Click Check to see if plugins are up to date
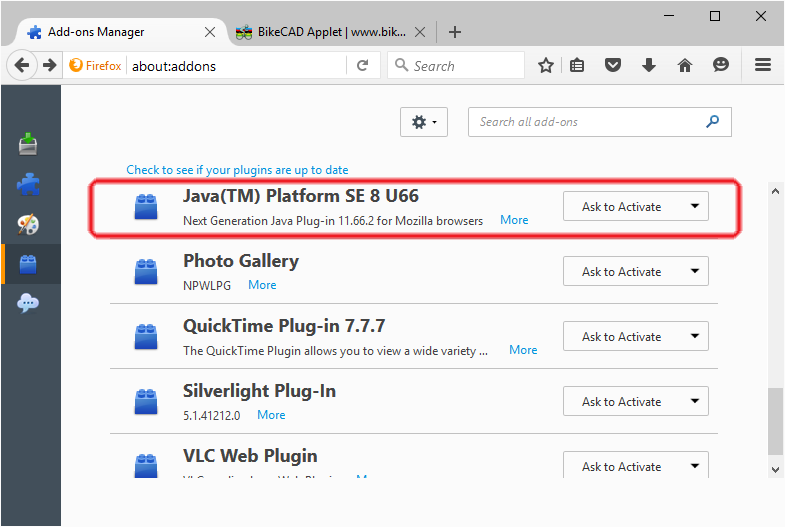 (x=237, y=170)
